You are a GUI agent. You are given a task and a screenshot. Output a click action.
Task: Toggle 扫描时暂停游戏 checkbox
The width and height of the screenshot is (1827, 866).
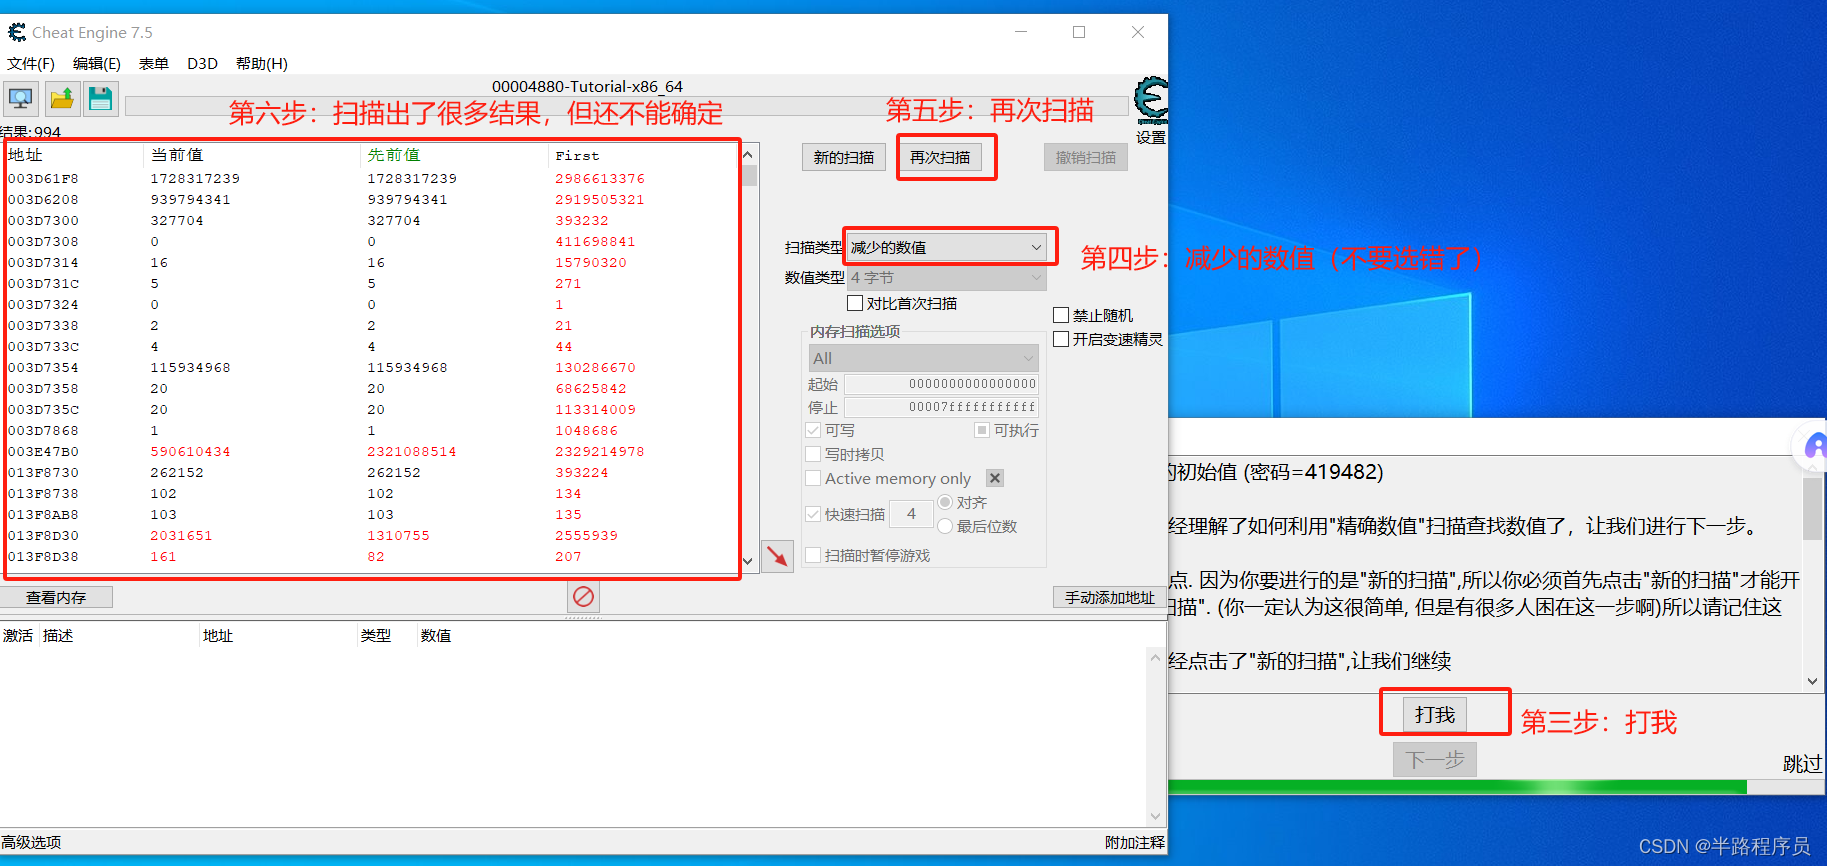tap(813, 555)
